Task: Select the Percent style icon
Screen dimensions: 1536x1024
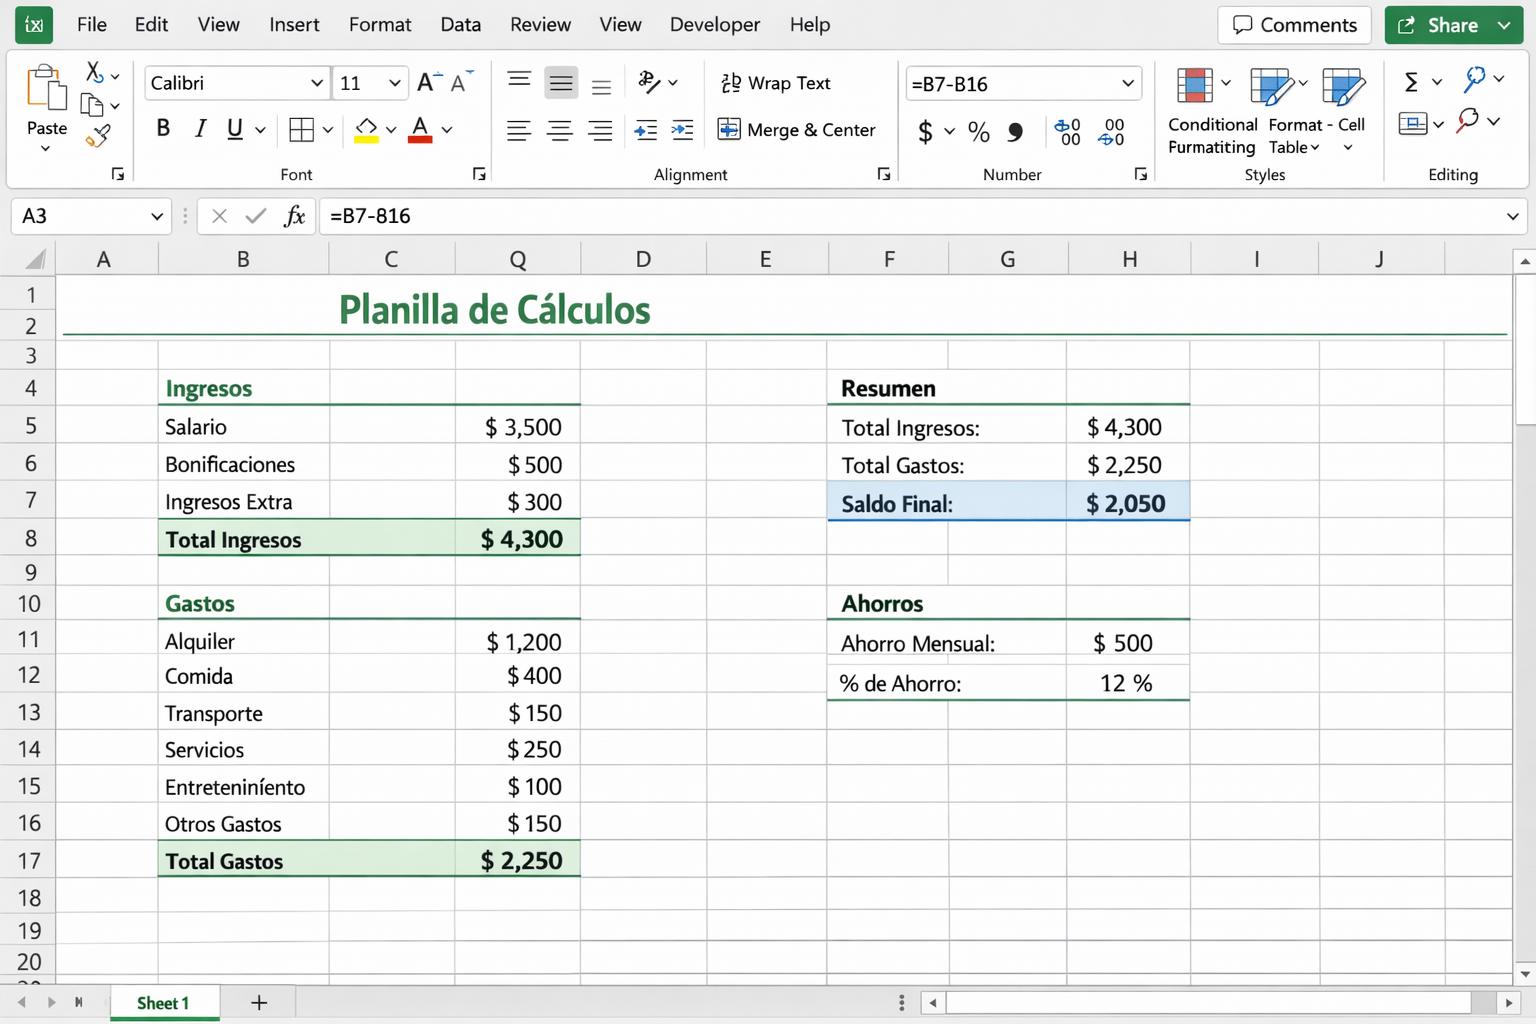Action: [978, 131]
